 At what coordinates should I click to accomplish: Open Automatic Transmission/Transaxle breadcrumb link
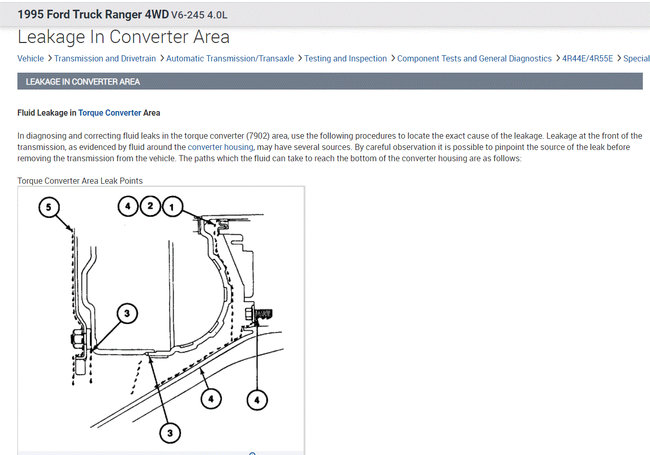pos(230,58)
